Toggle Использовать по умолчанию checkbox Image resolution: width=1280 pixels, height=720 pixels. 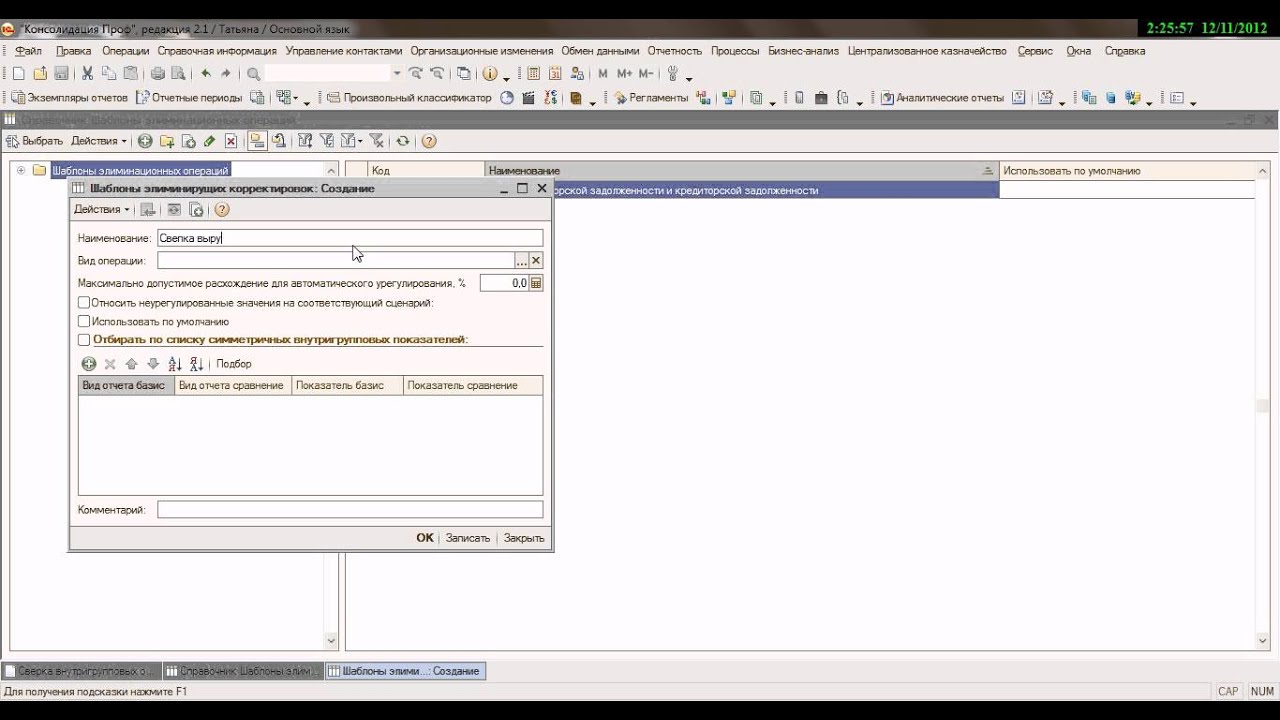click(84, 321)
